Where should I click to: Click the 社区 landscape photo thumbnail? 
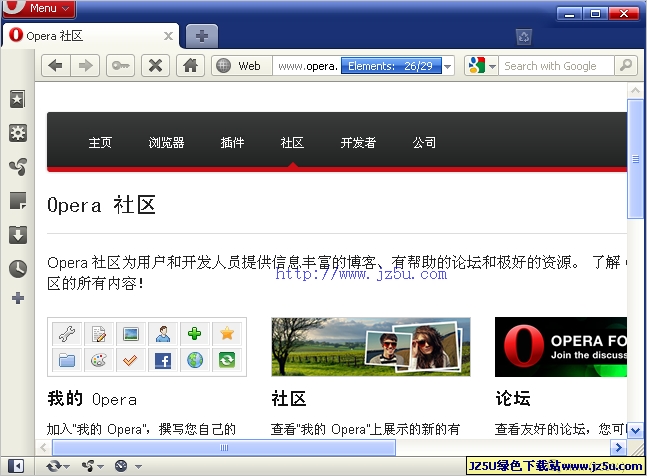(x=371, y=347)
